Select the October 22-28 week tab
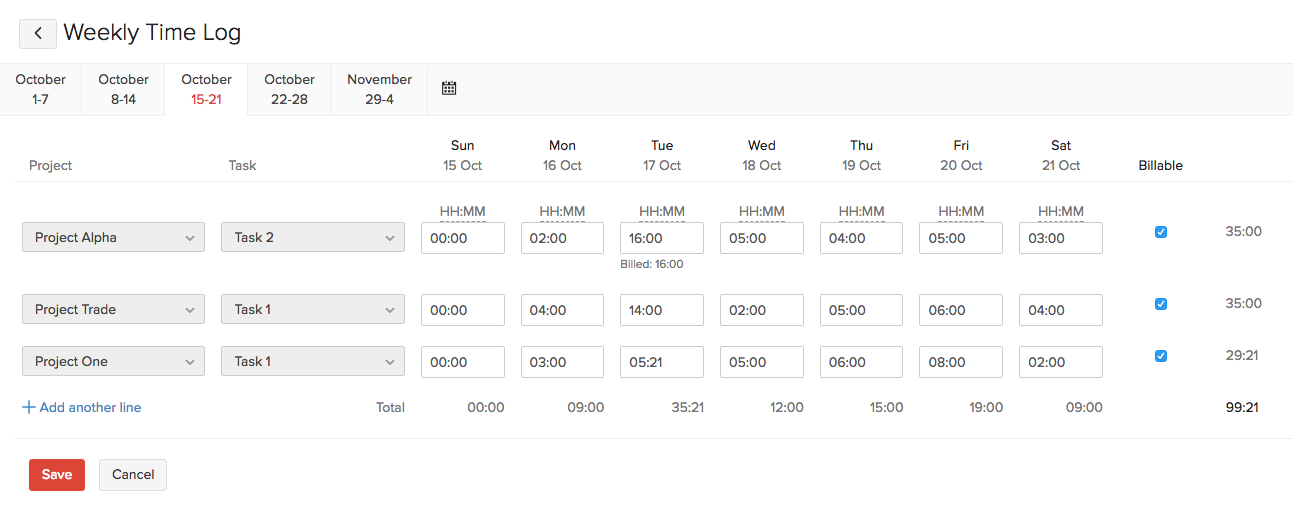 coord(289,89)
